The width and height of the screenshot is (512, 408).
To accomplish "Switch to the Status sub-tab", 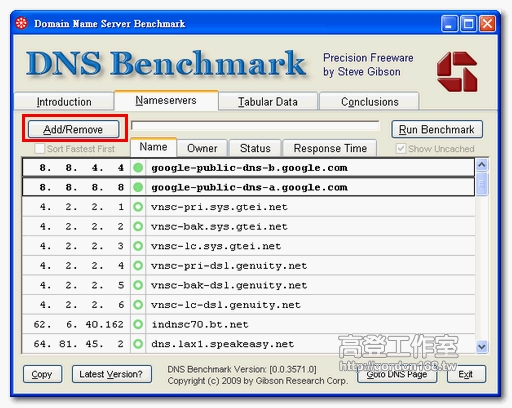I will [x=255, y=148].
